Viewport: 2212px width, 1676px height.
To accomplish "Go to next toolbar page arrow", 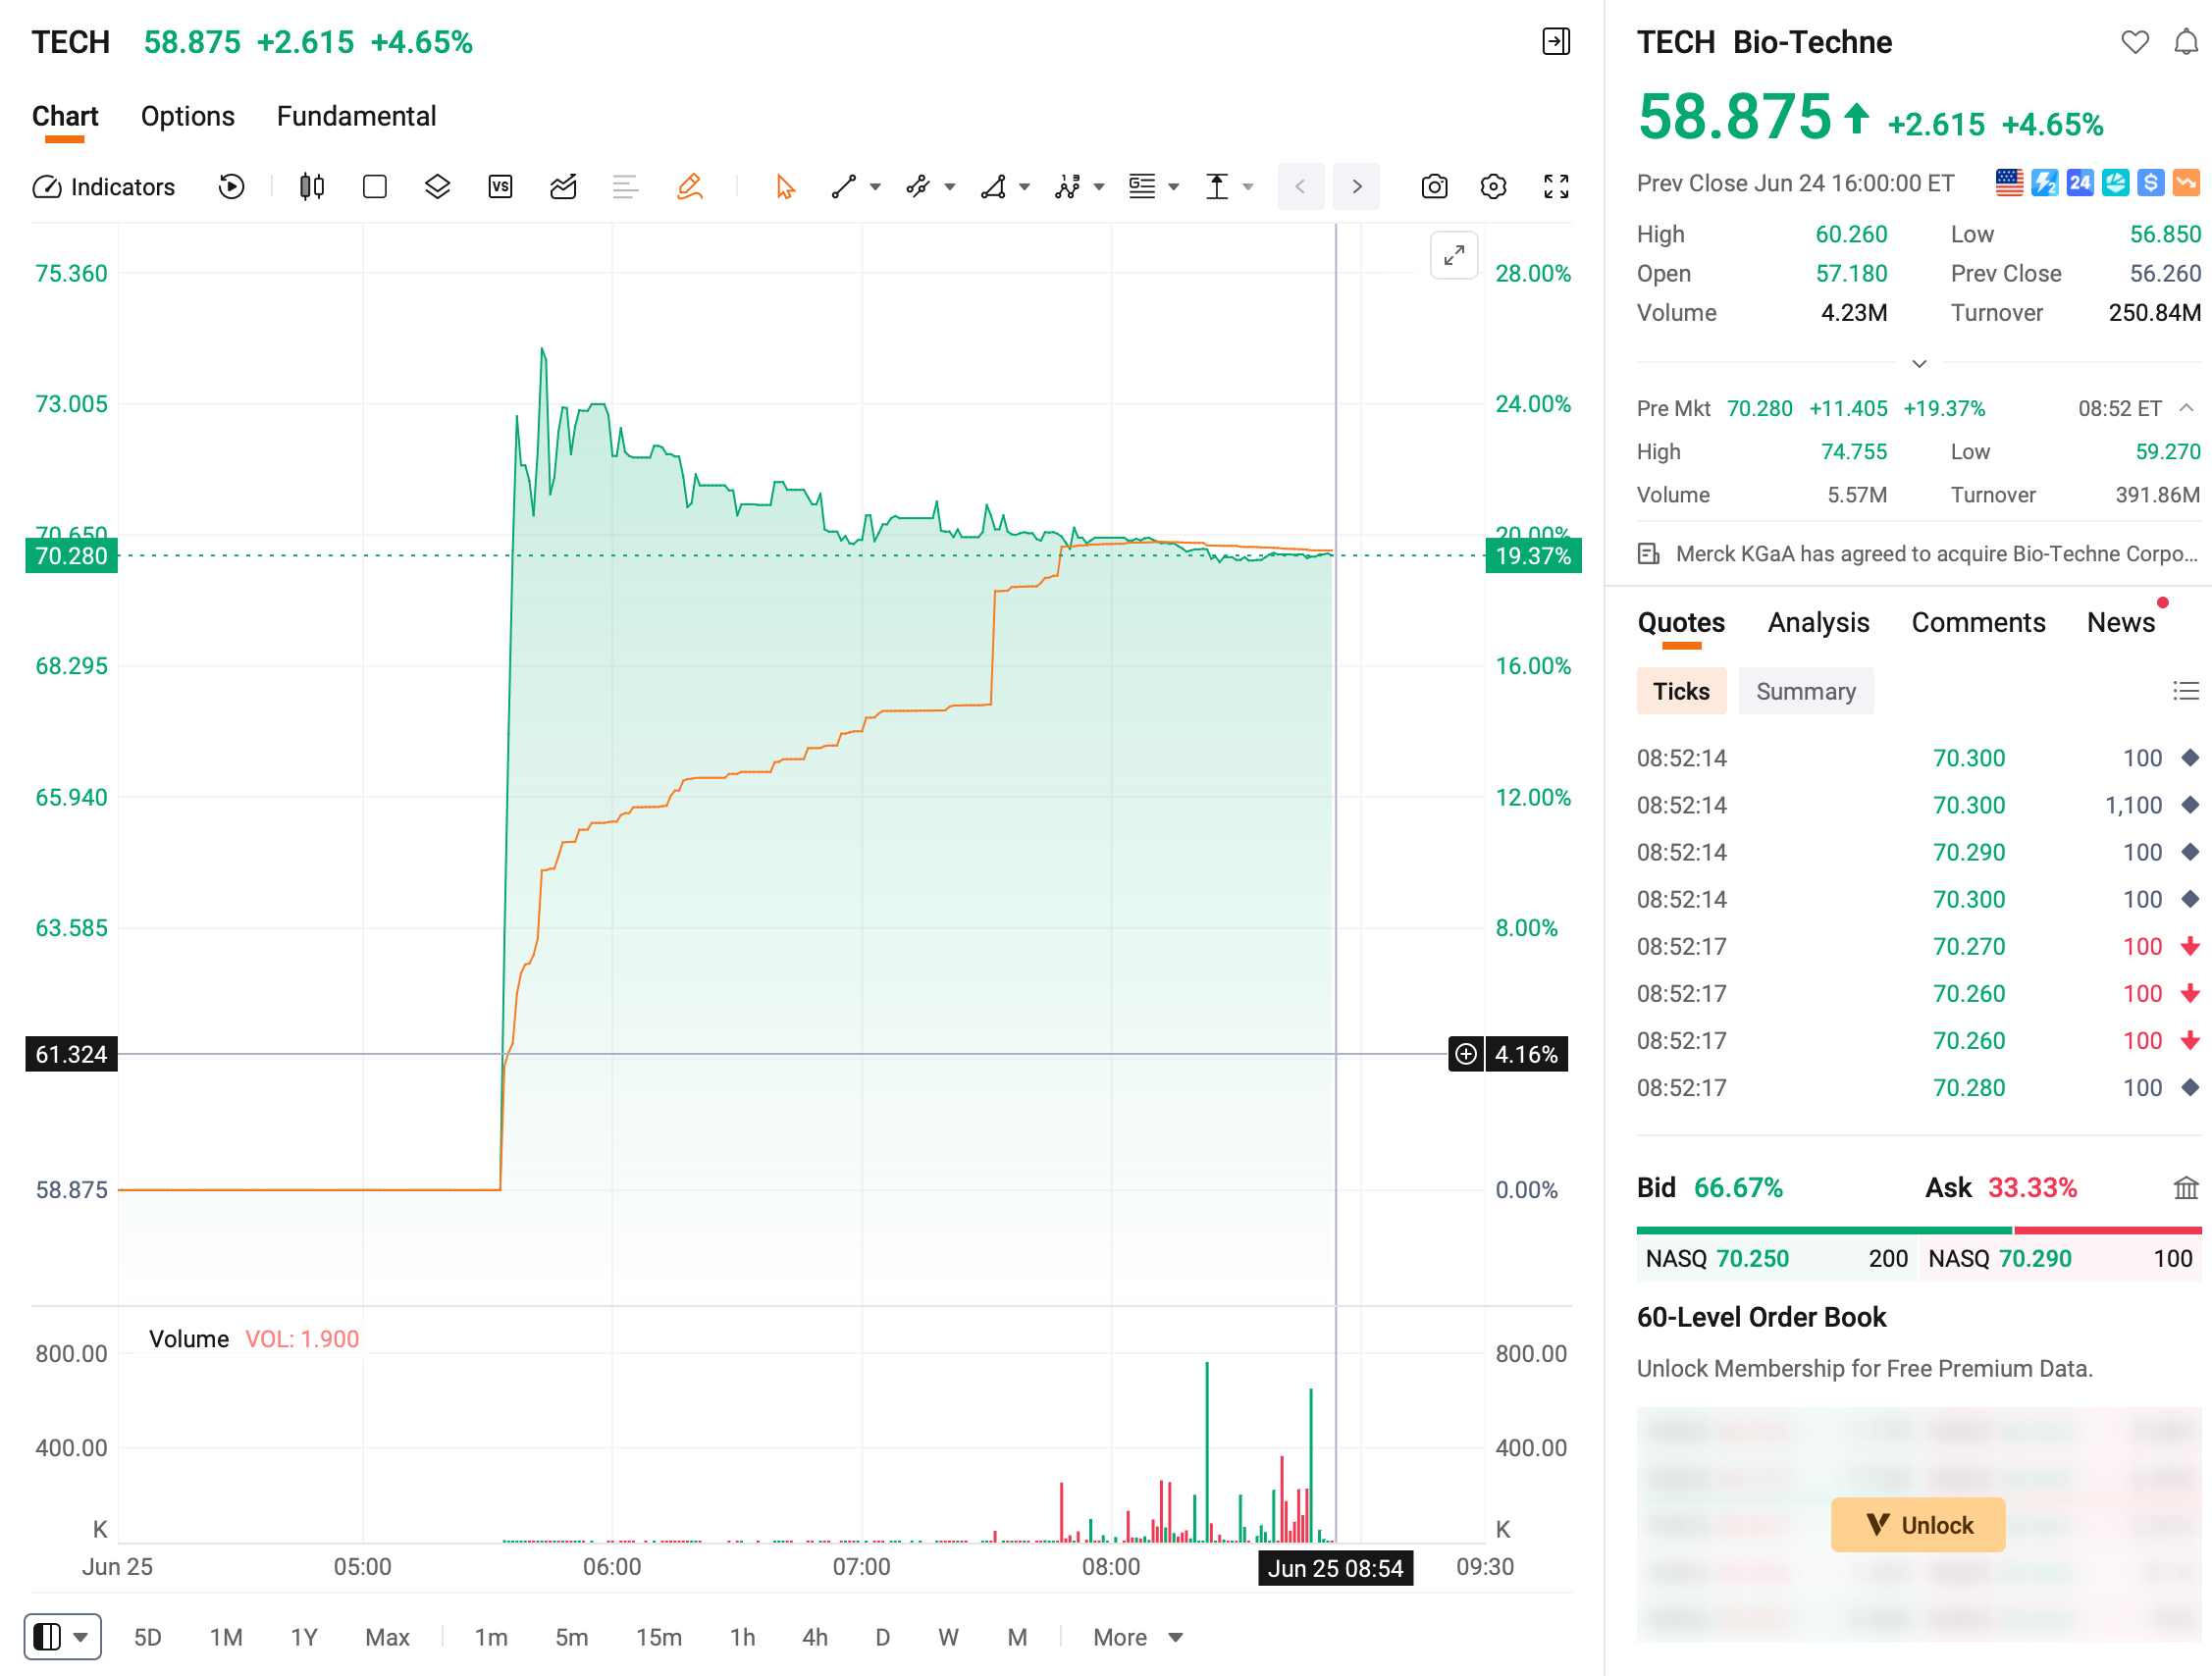I will pyautogui.click(x=1357, y=187).
